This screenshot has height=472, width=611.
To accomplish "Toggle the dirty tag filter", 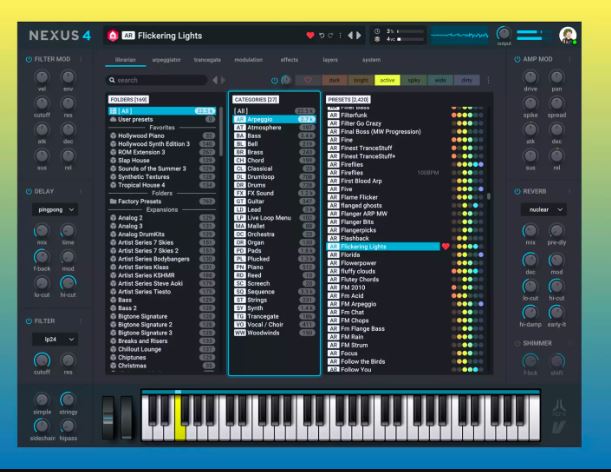I will (467, 80).
